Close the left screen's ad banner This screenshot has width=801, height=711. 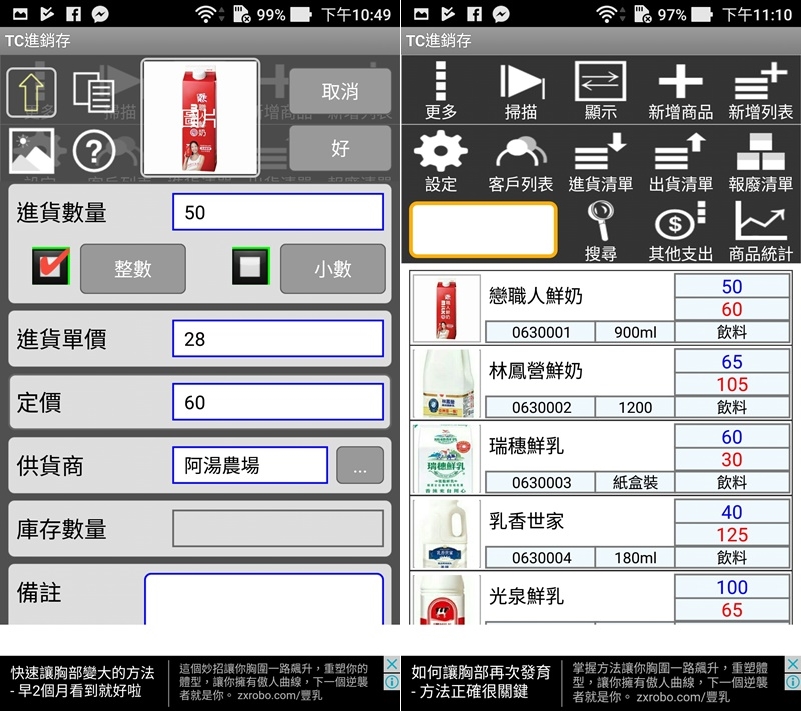(391, 664)
